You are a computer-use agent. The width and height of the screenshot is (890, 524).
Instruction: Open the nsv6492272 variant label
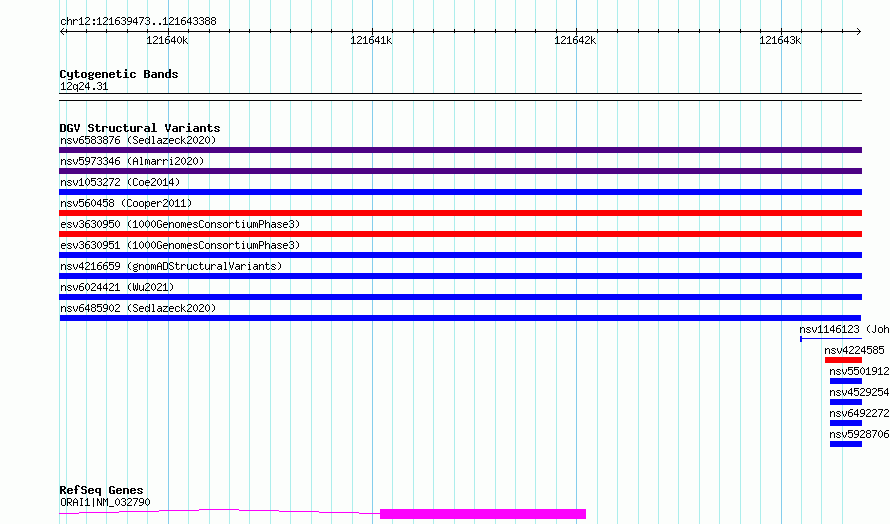click(x=859, y=413)
